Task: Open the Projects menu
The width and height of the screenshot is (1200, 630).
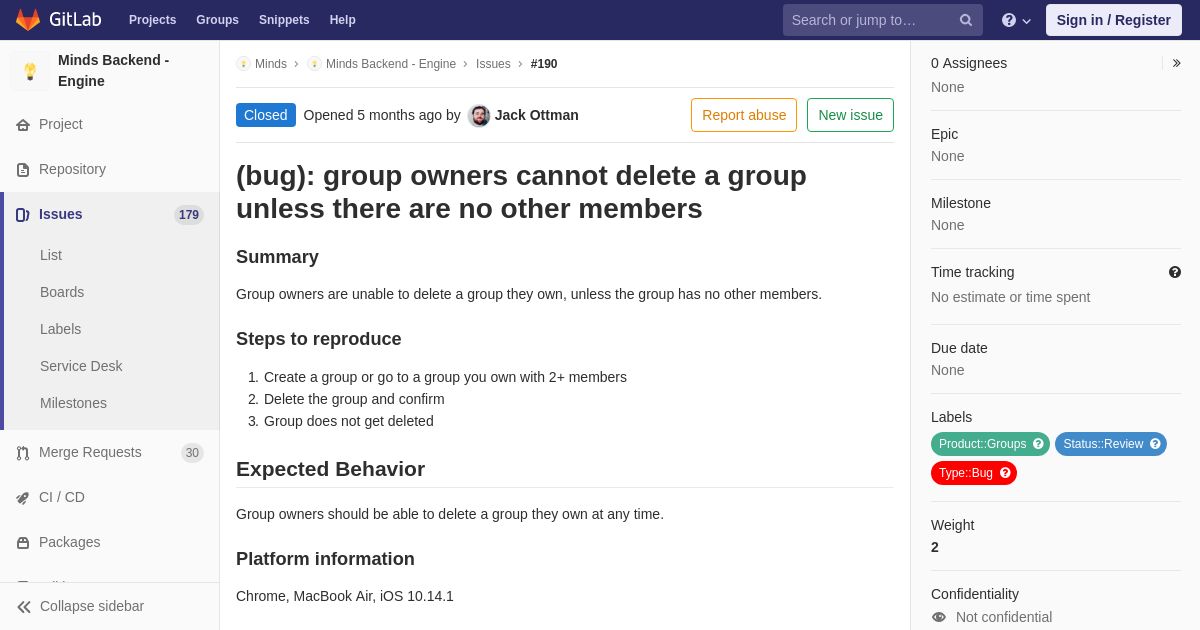Action: 152,20
